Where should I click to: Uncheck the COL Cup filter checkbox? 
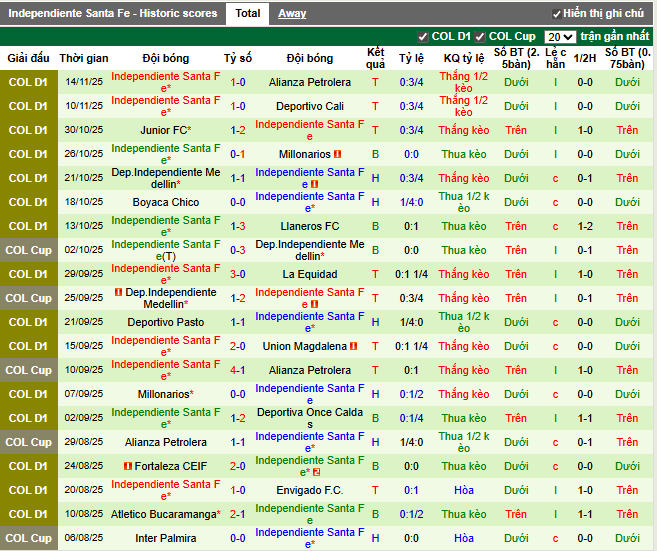(x=481, y=37)
